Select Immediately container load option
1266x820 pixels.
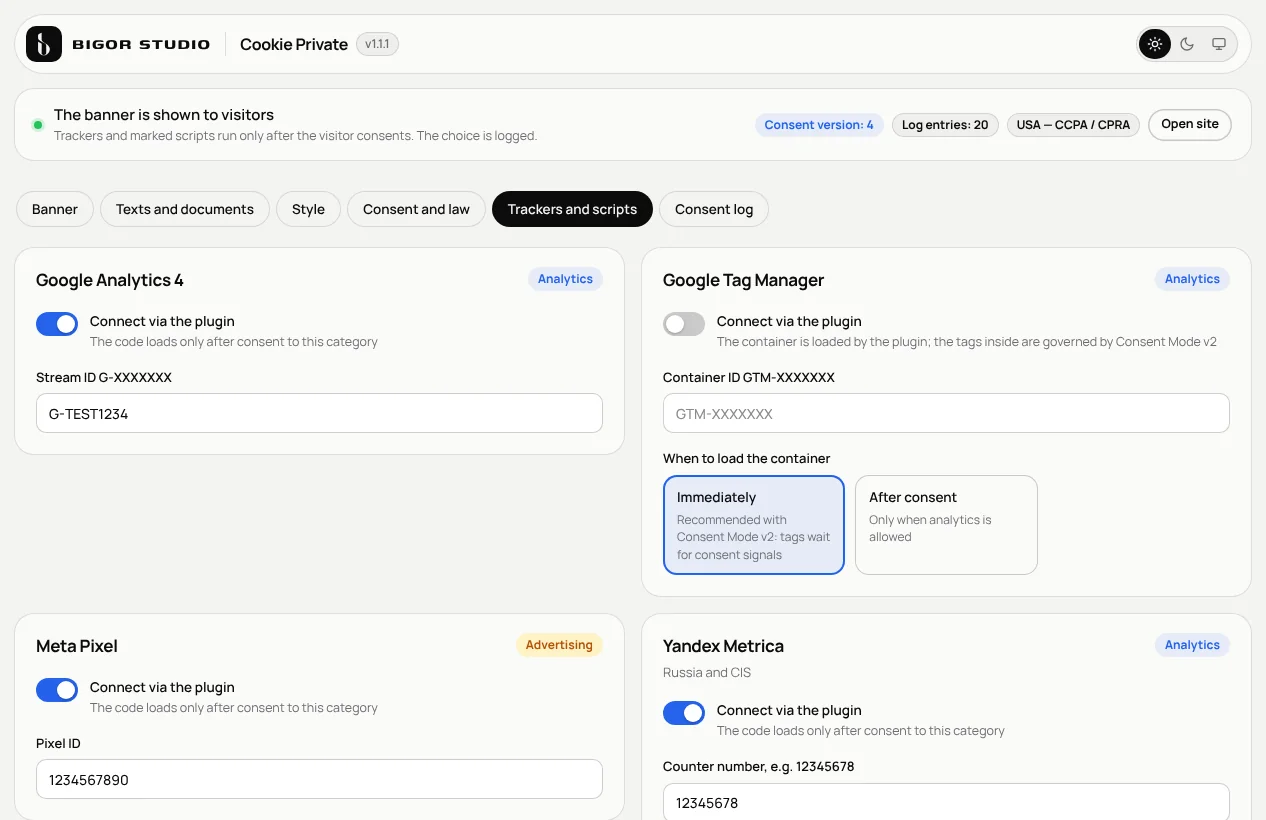pos(754,525)
